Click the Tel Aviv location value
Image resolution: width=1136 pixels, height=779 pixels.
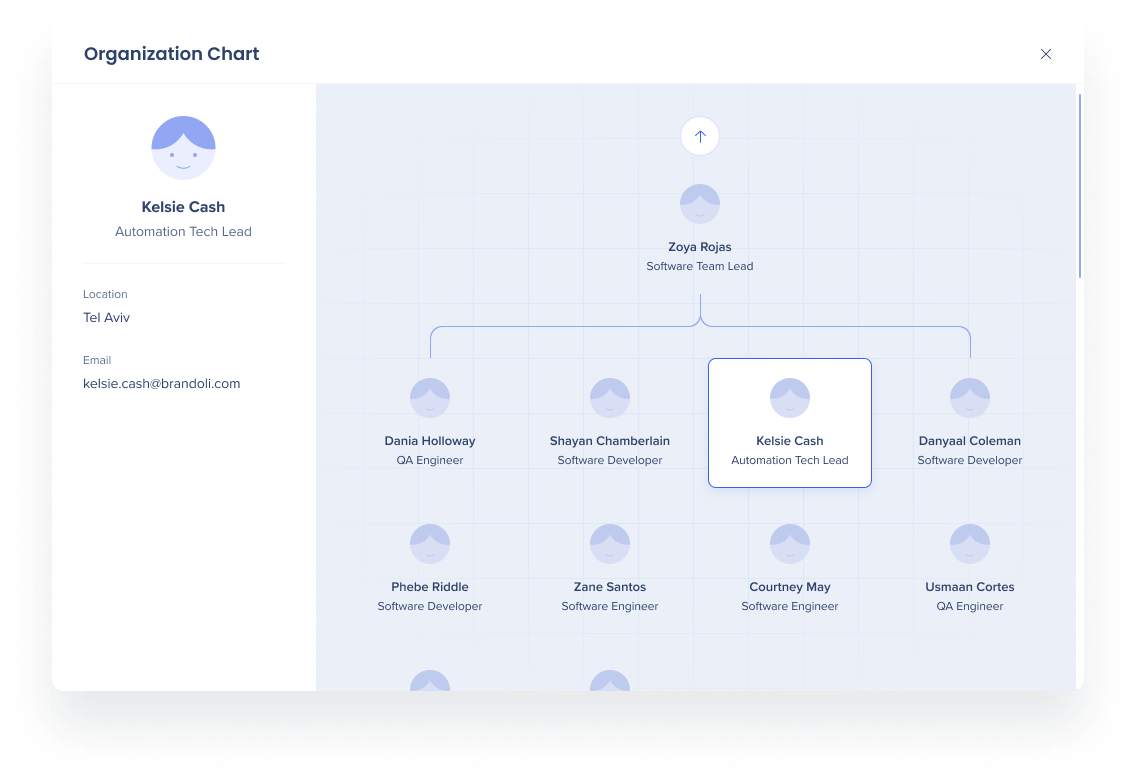(x=106, y=317)
